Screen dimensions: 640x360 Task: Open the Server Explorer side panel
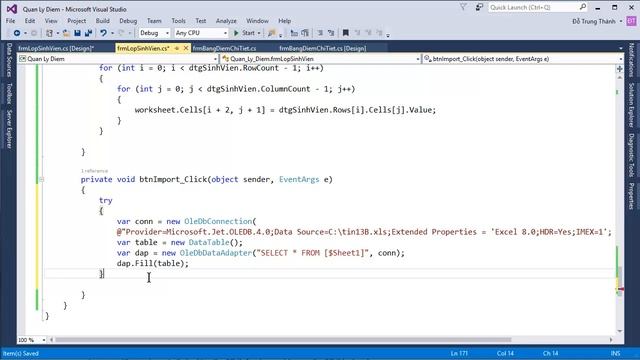tap(9, 129)
